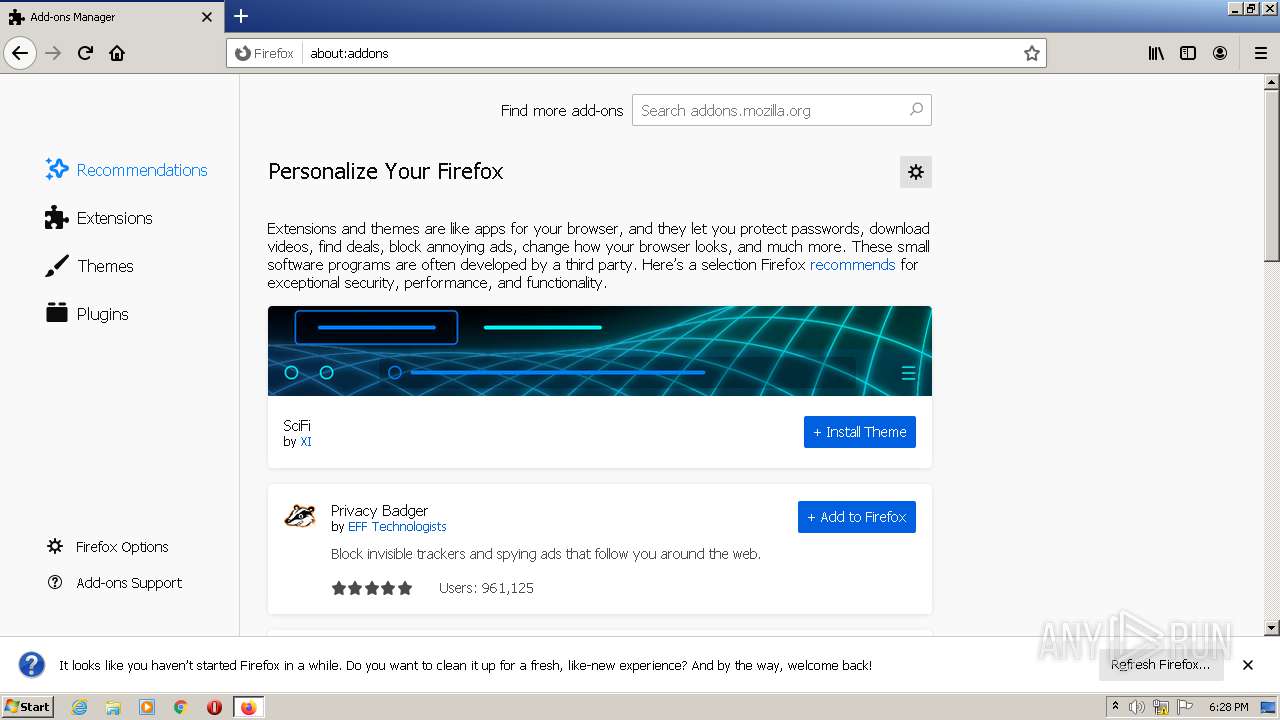
Task: Click the Action Center flag icon
Action: pyautogui.click(x=1185, y=707)
